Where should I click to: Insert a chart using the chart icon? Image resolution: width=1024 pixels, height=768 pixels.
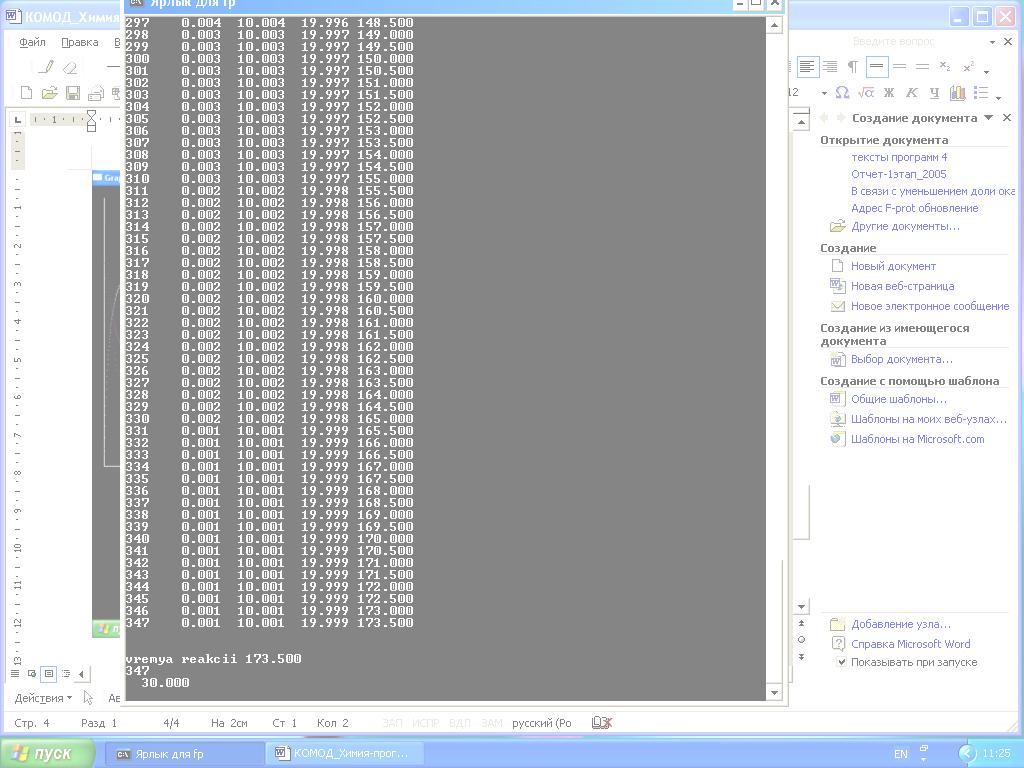pyautogui.click(x=957, y=93)
